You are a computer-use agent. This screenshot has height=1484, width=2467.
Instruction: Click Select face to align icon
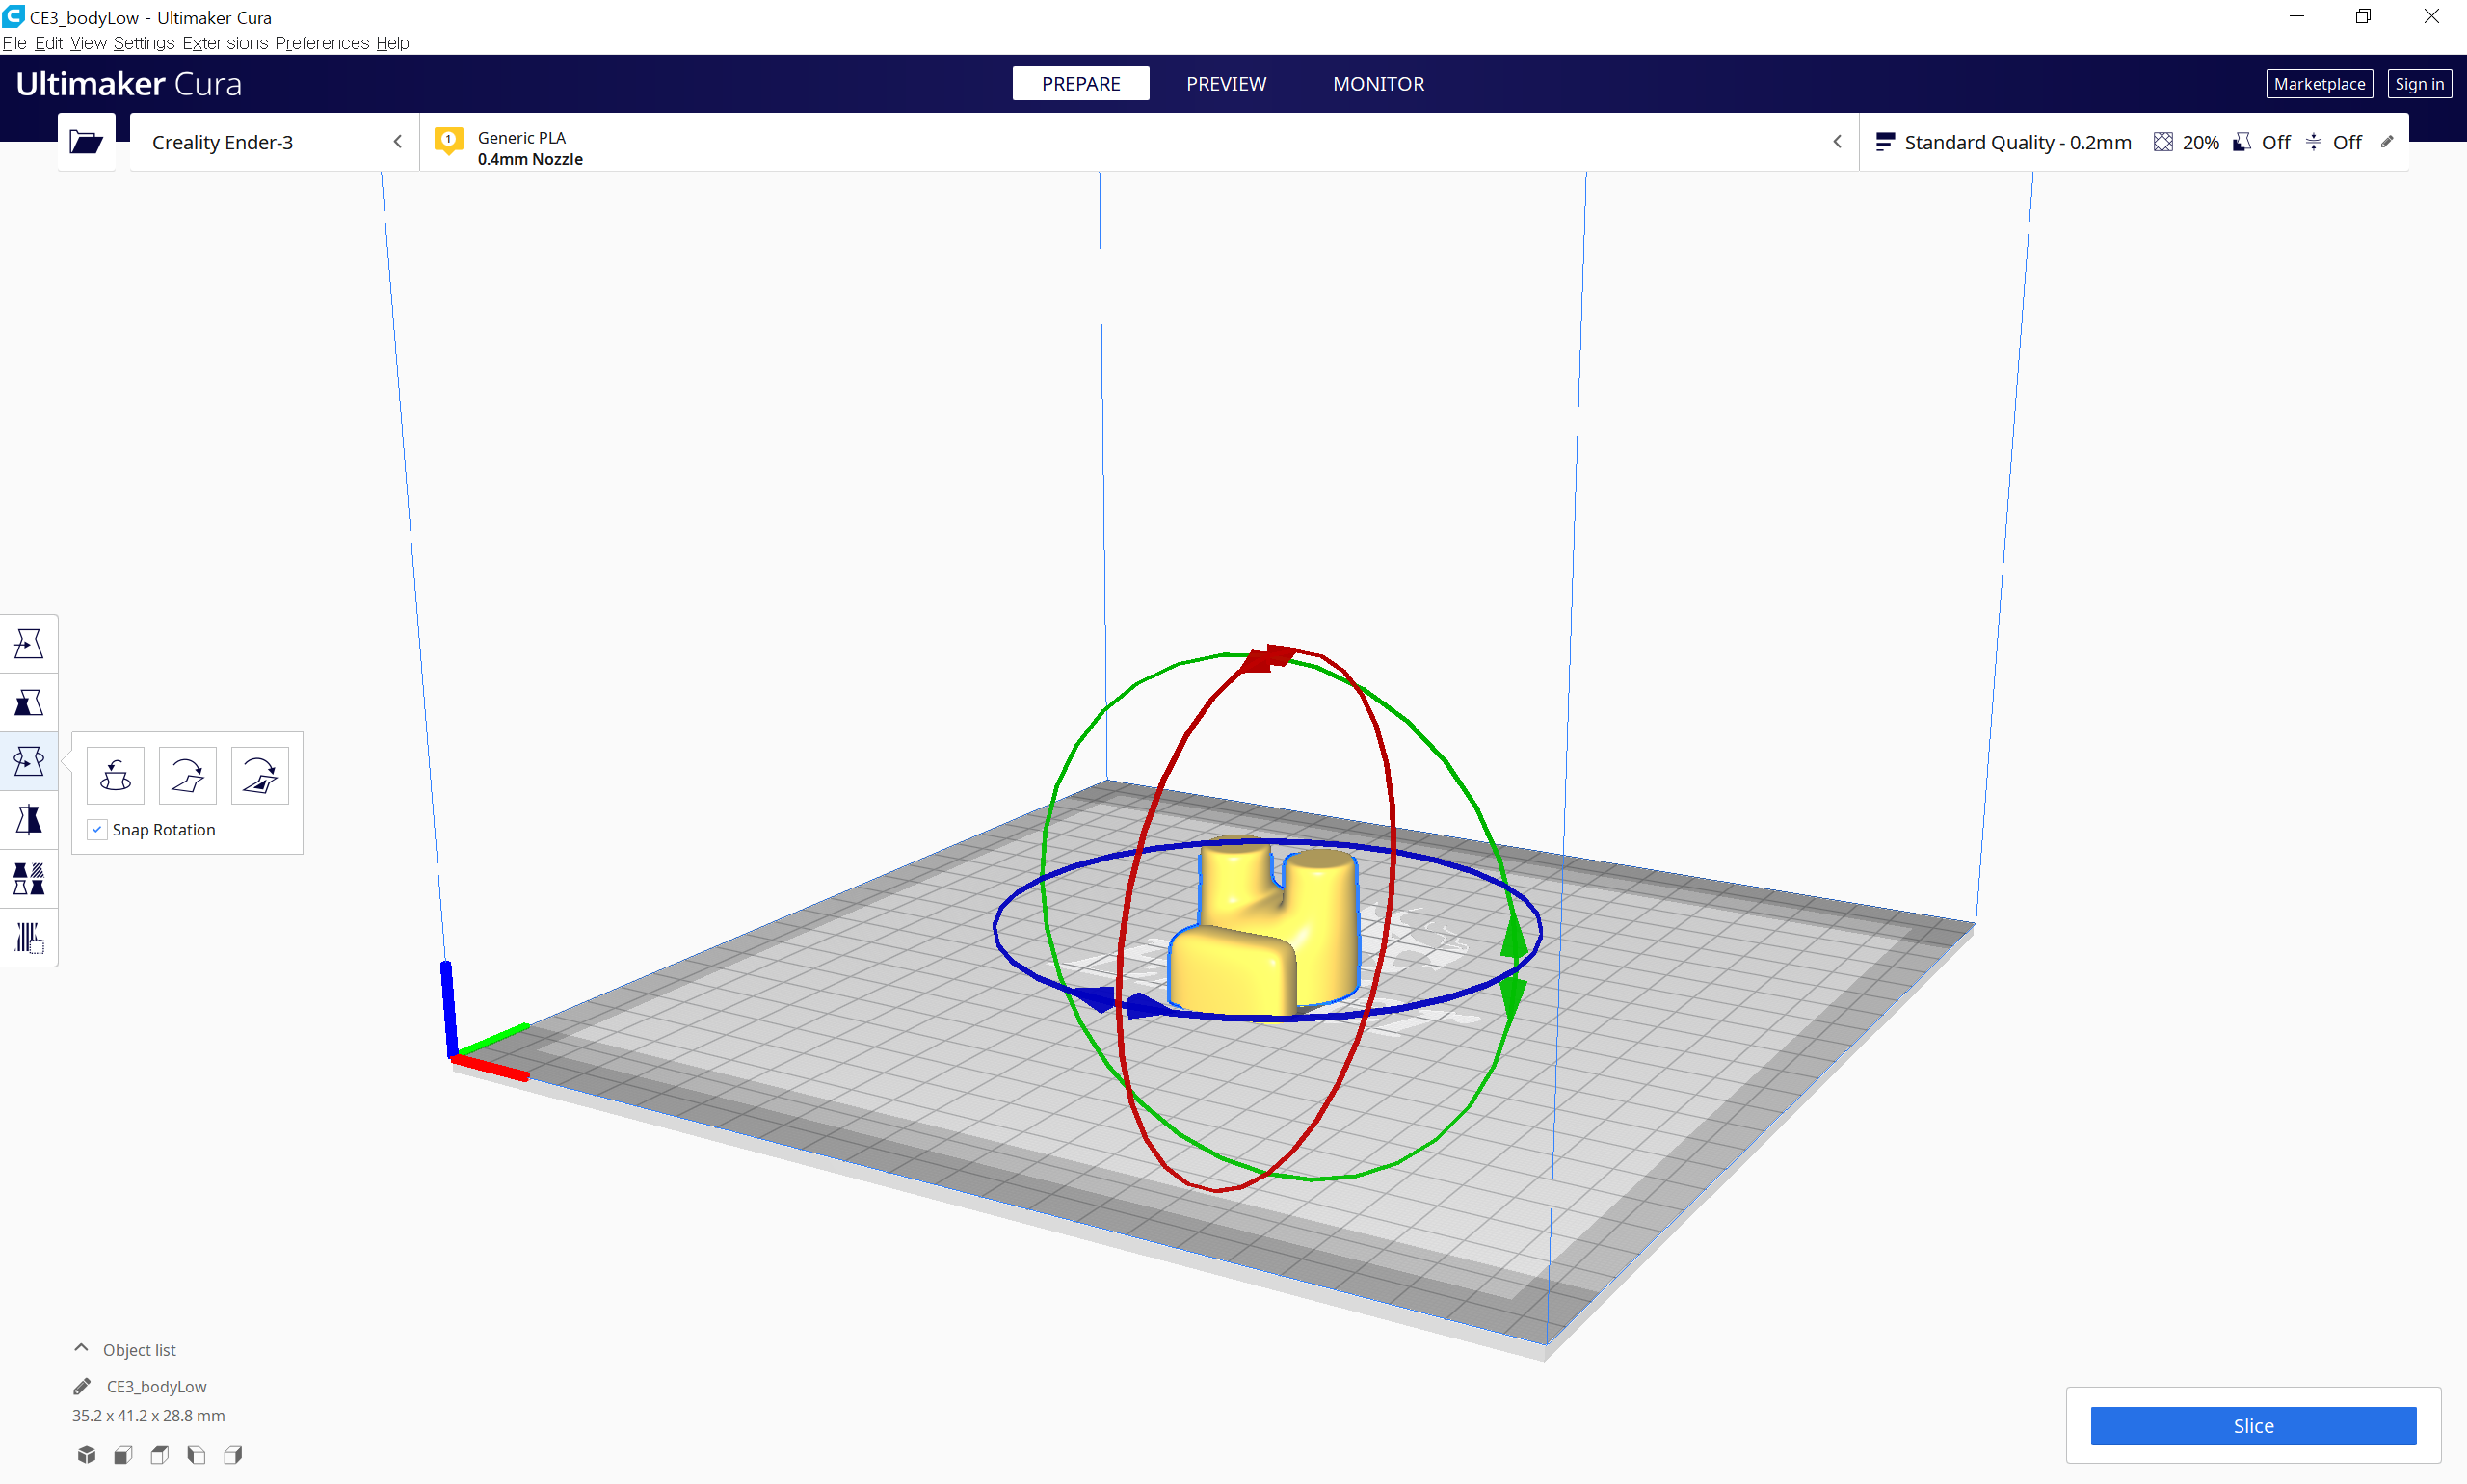(x=260, y=775)
